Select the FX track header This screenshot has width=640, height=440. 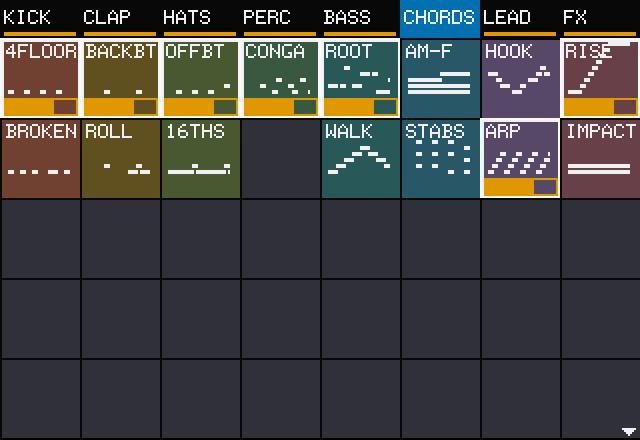tap(600, 19)
